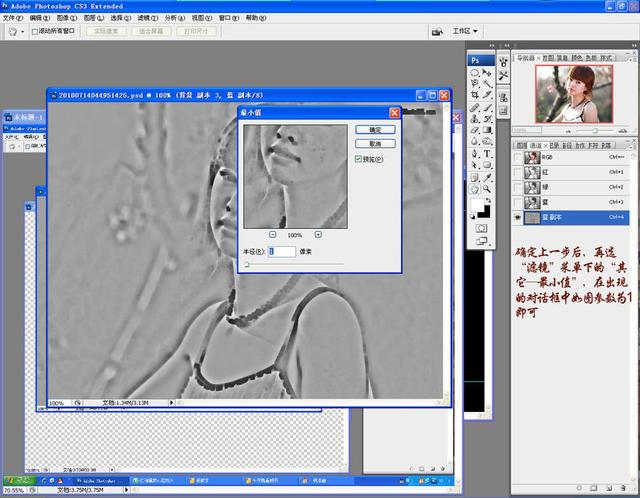Show the RGB channel visibility box
The height and width of the screenshot is (498, 640).
tap(516, 157)
